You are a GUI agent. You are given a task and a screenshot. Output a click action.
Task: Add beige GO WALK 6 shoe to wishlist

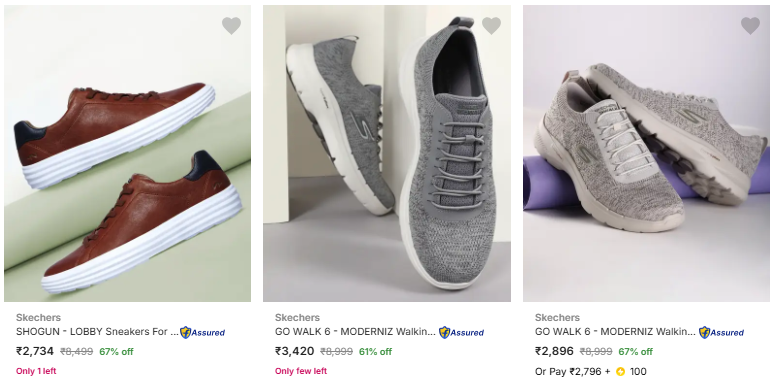coord(750,25)
